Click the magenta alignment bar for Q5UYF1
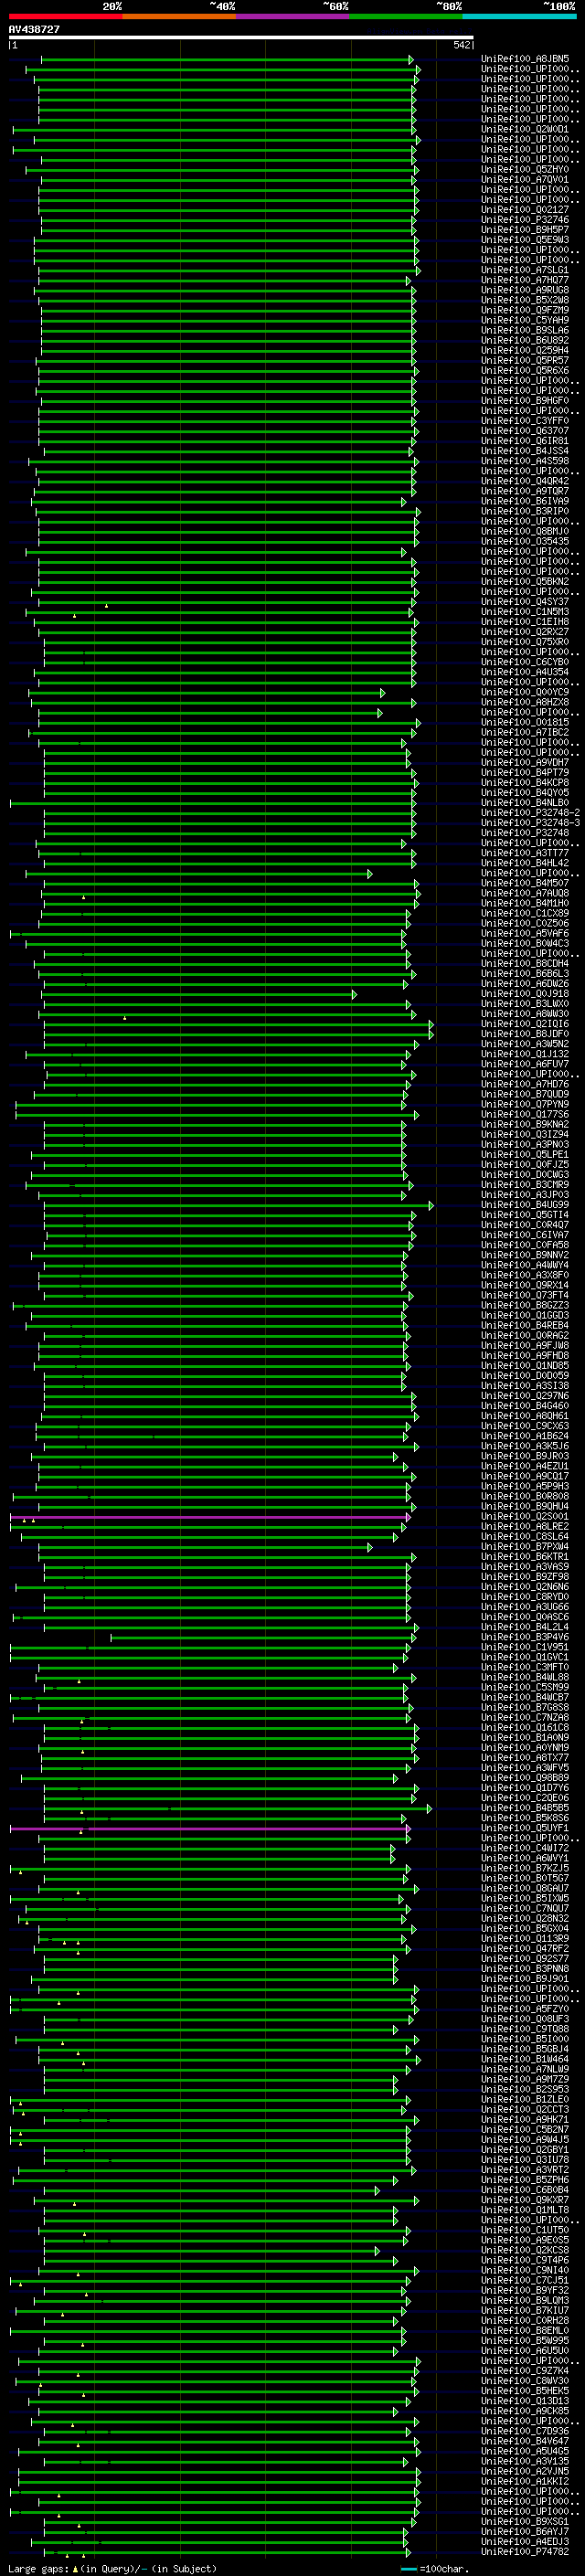The width and height of the screenshot is (585, 2576). tap(210, 1829)
